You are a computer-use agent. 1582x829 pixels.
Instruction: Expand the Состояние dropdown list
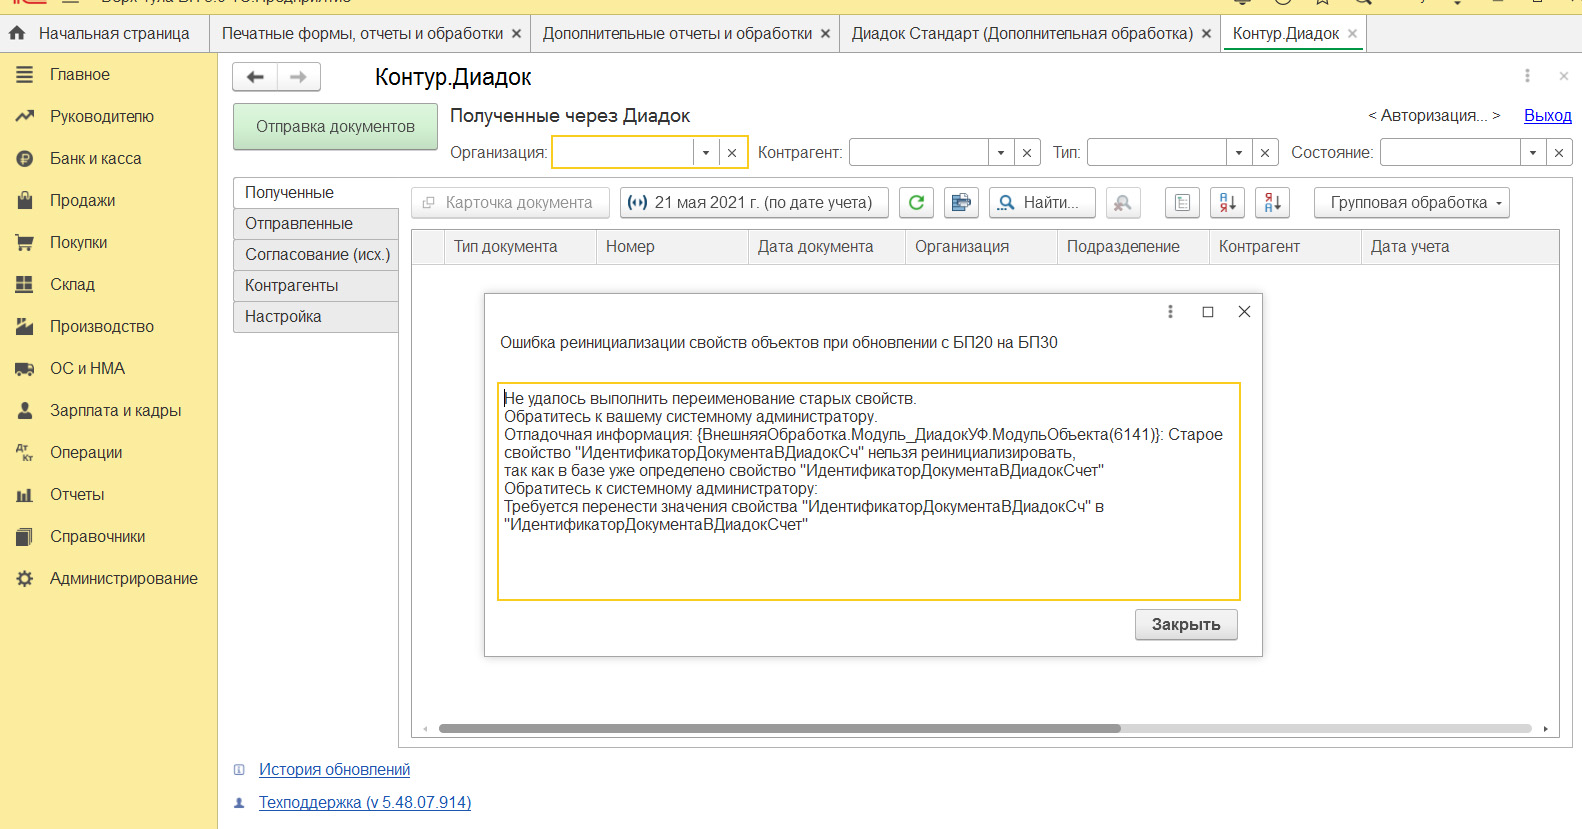(x=1533, y=153)
